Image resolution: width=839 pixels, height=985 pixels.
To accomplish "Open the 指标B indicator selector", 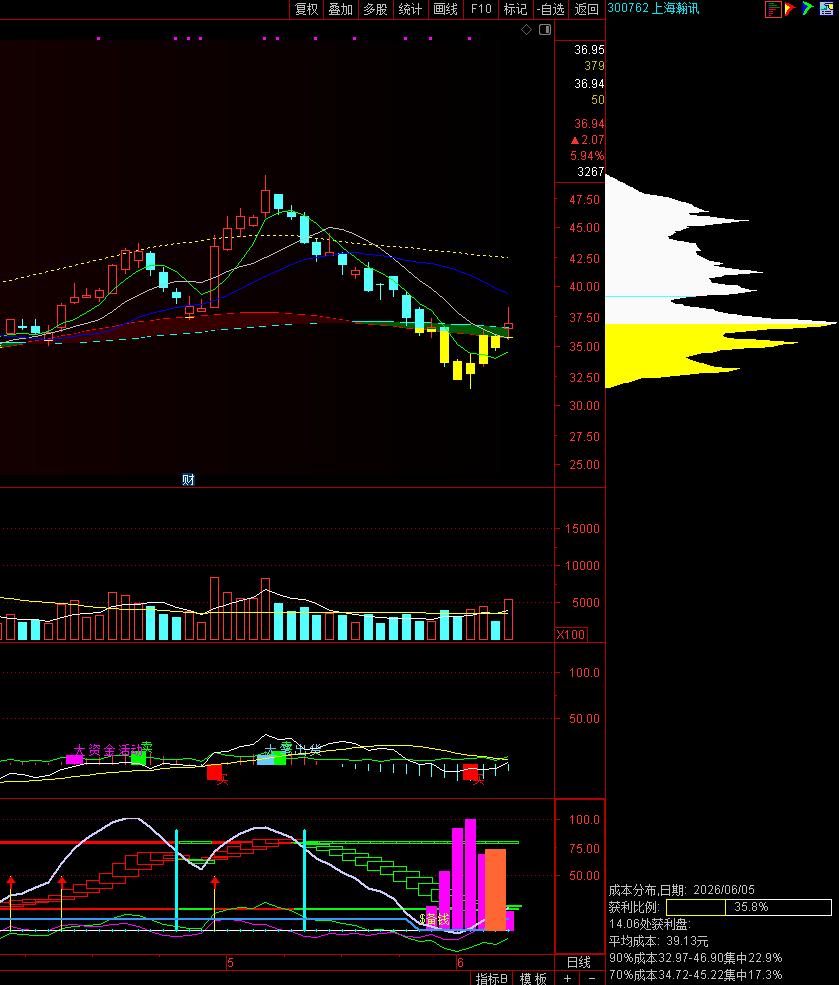I will pyautogui.click(x=491, y=978).
